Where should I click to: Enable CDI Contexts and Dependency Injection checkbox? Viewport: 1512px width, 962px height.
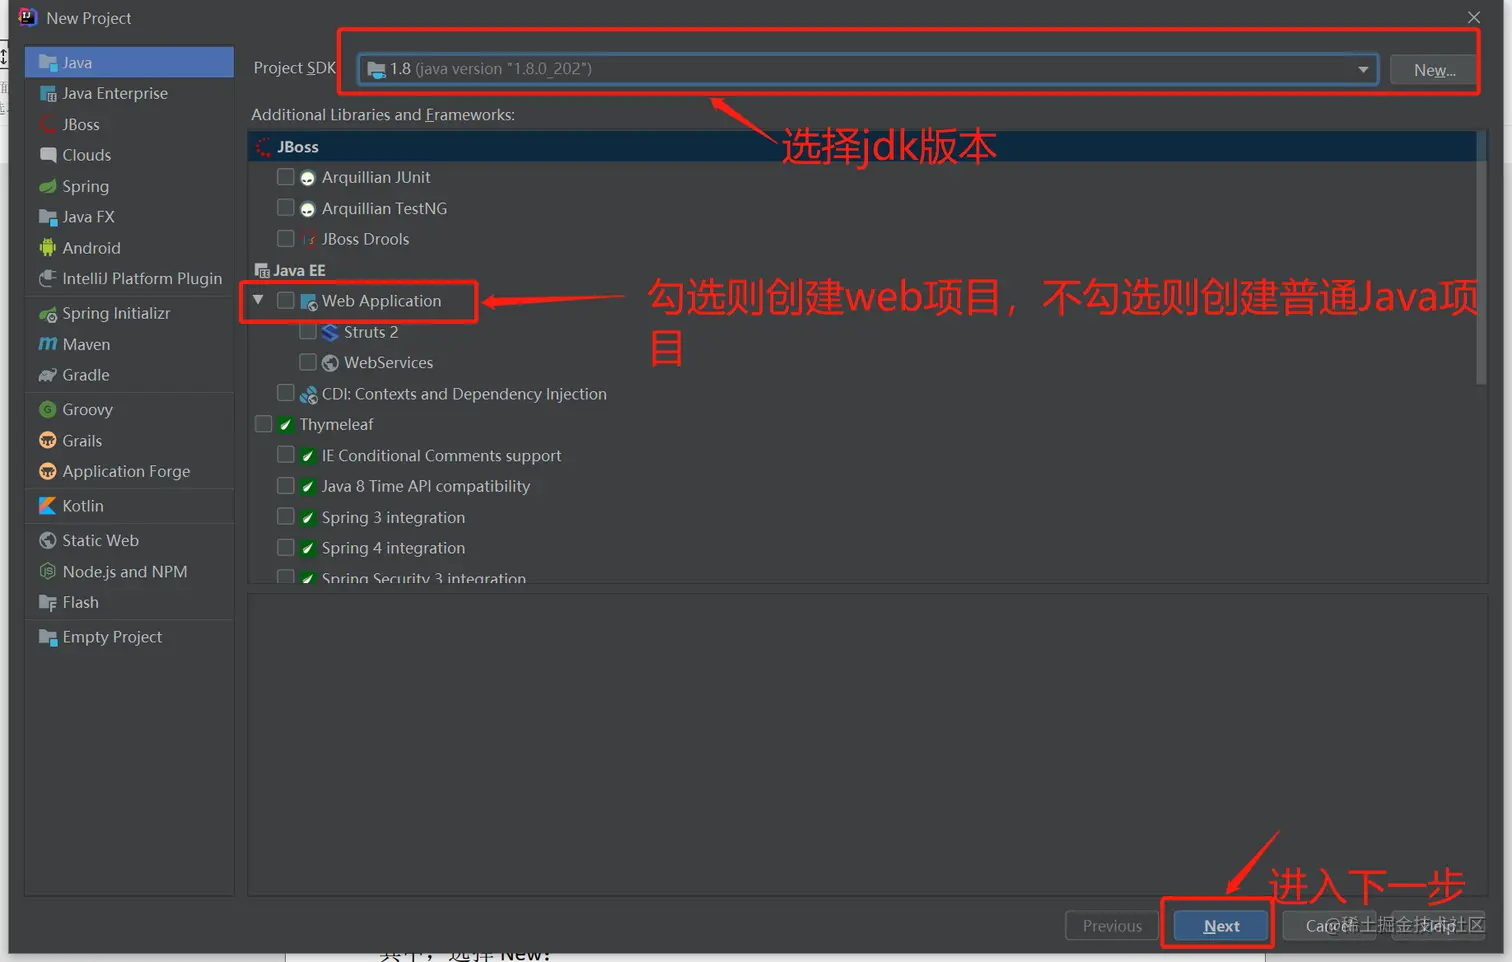pos(286,393)
